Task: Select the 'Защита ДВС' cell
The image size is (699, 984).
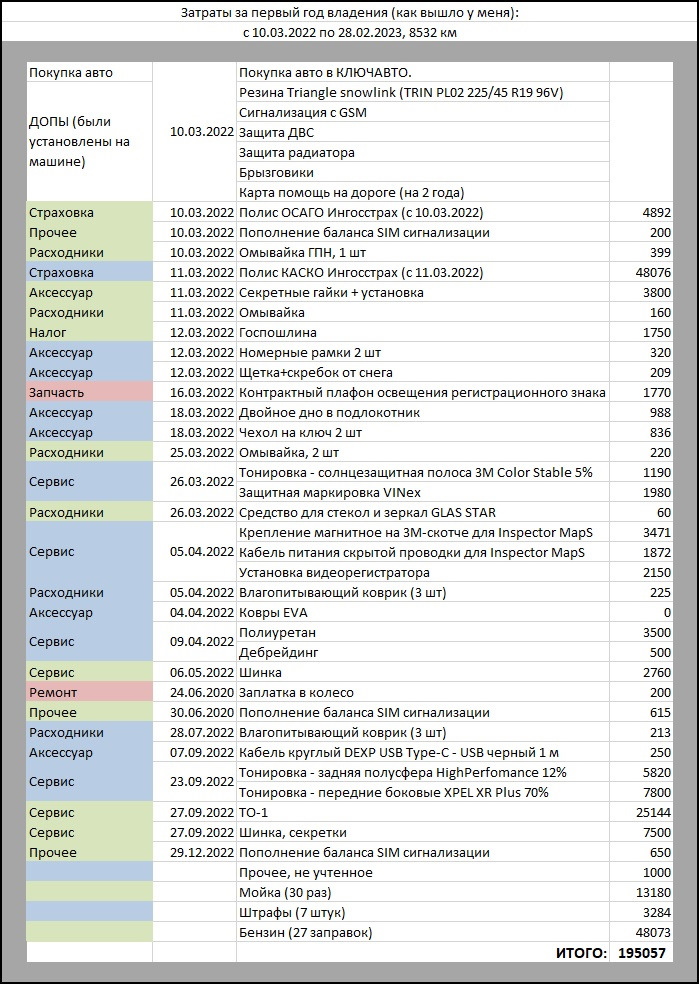Action: 423,132
